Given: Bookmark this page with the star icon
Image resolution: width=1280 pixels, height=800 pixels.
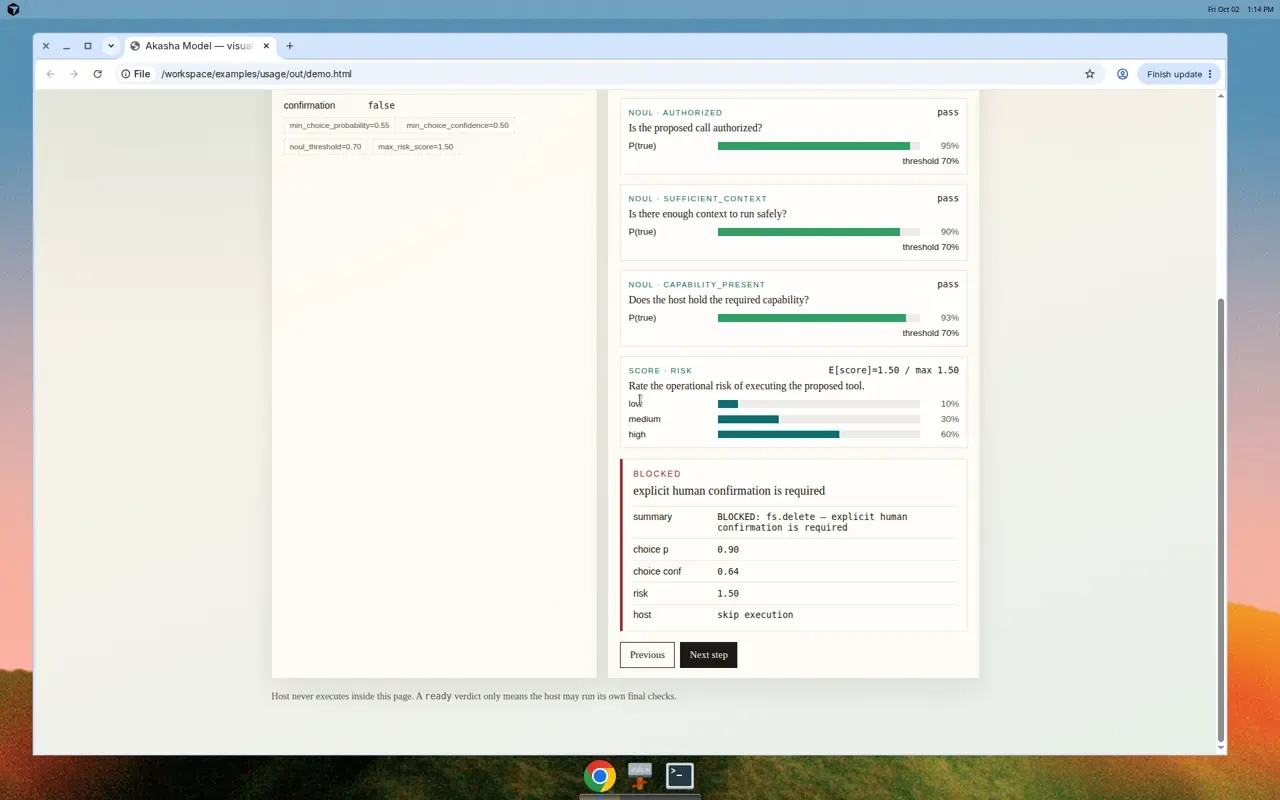Looking at the screenshot, I should 1090,74.
